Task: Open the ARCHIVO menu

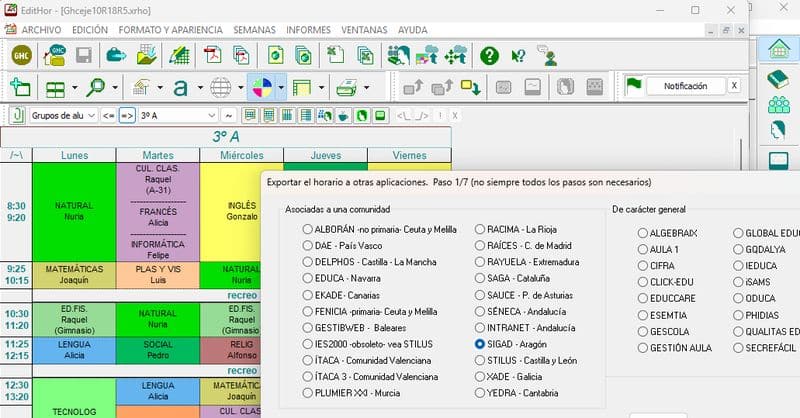Action: click(41, 30)
